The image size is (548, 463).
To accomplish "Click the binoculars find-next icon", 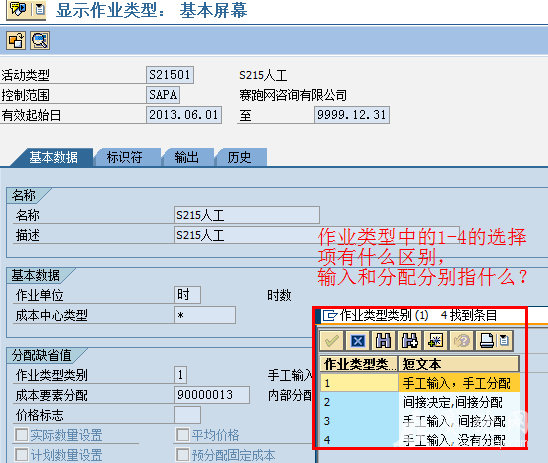I will click(x=409, y=340).
